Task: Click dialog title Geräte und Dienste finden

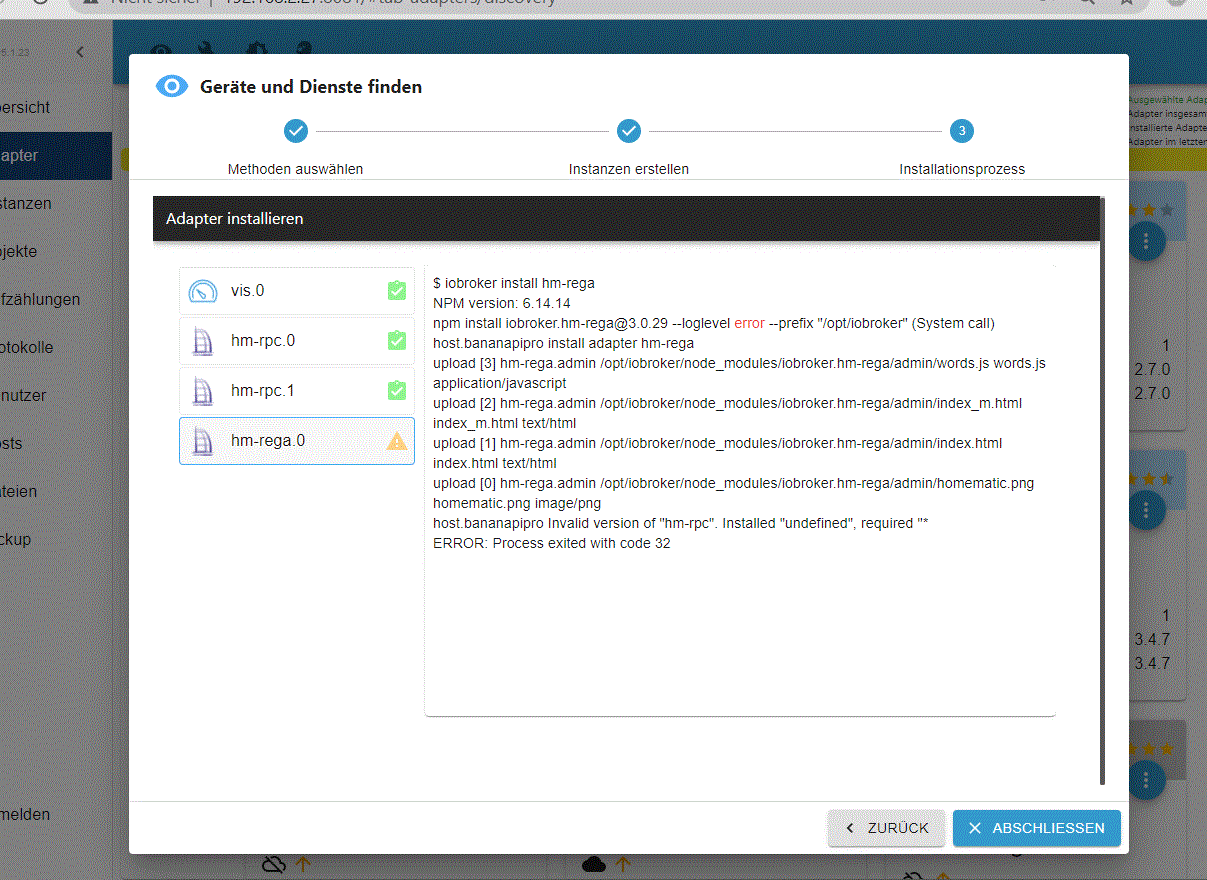Action: coord(311,87)
